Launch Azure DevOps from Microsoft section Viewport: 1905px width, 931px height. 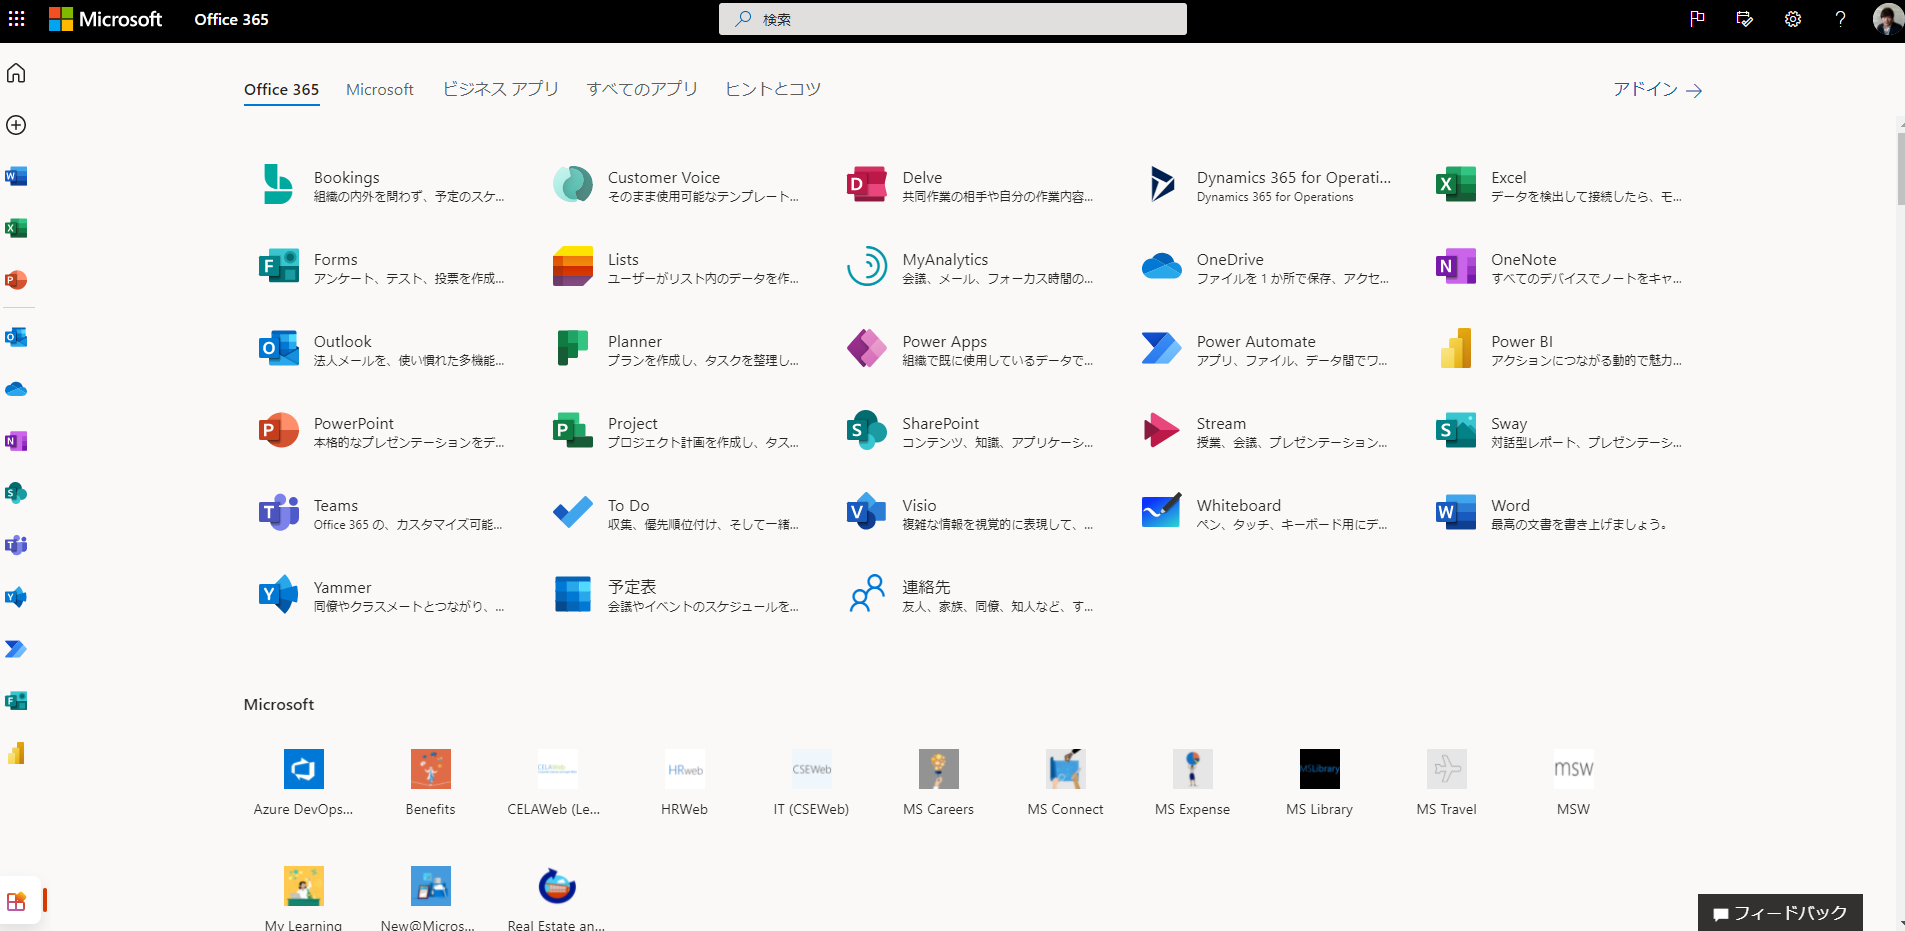pos(303,769)
